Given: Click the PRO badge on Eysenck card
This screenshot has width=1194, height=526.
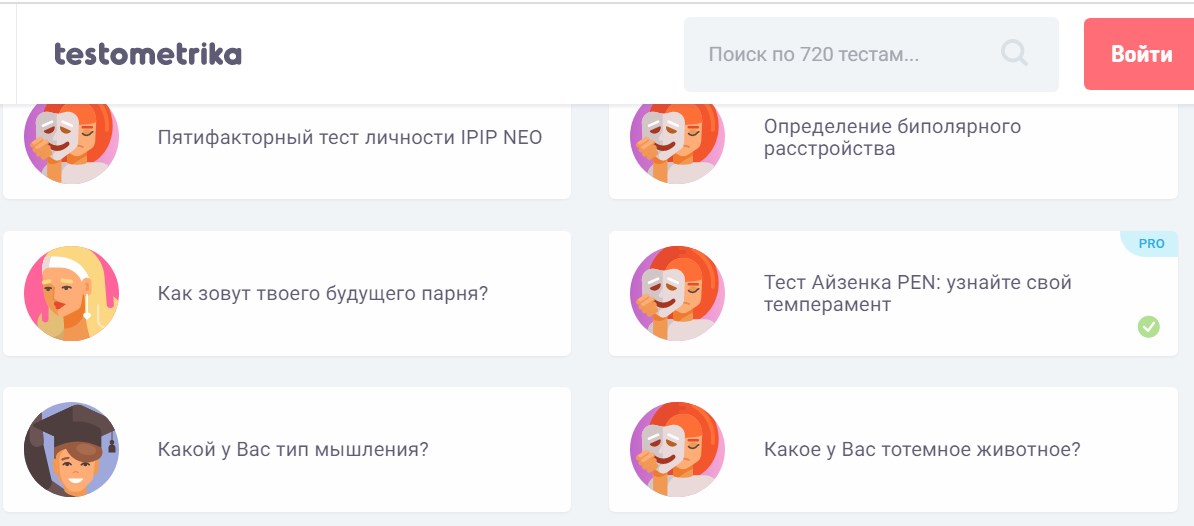Looking at the screenshot, I should (x=1151, y=244).
